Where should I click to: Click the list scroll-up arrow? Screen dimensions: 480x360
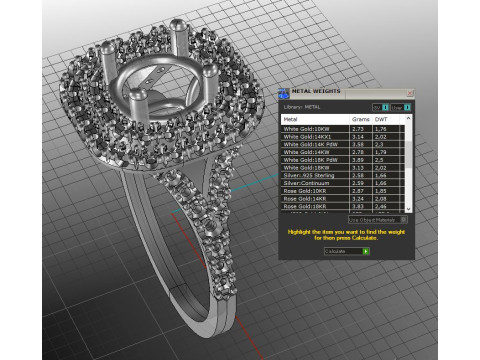click(x=408, y=118)
